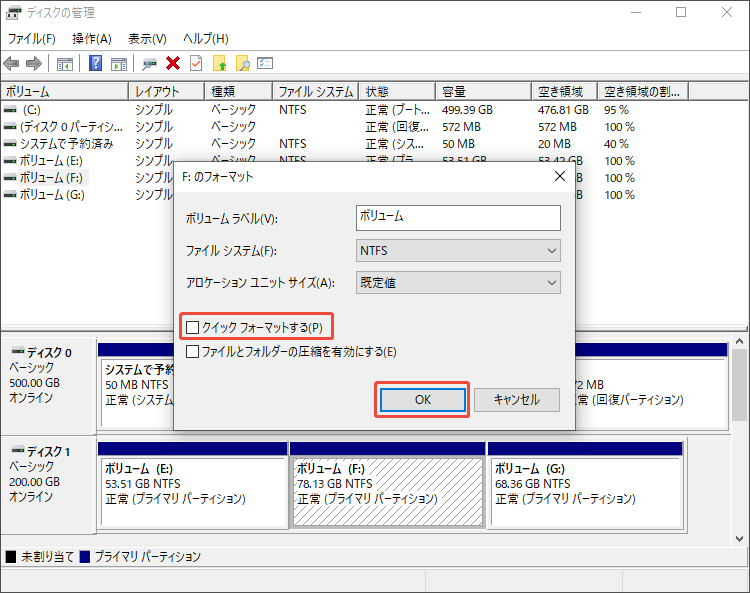Toggle the show/hide action pane icon

pos(119,64)
